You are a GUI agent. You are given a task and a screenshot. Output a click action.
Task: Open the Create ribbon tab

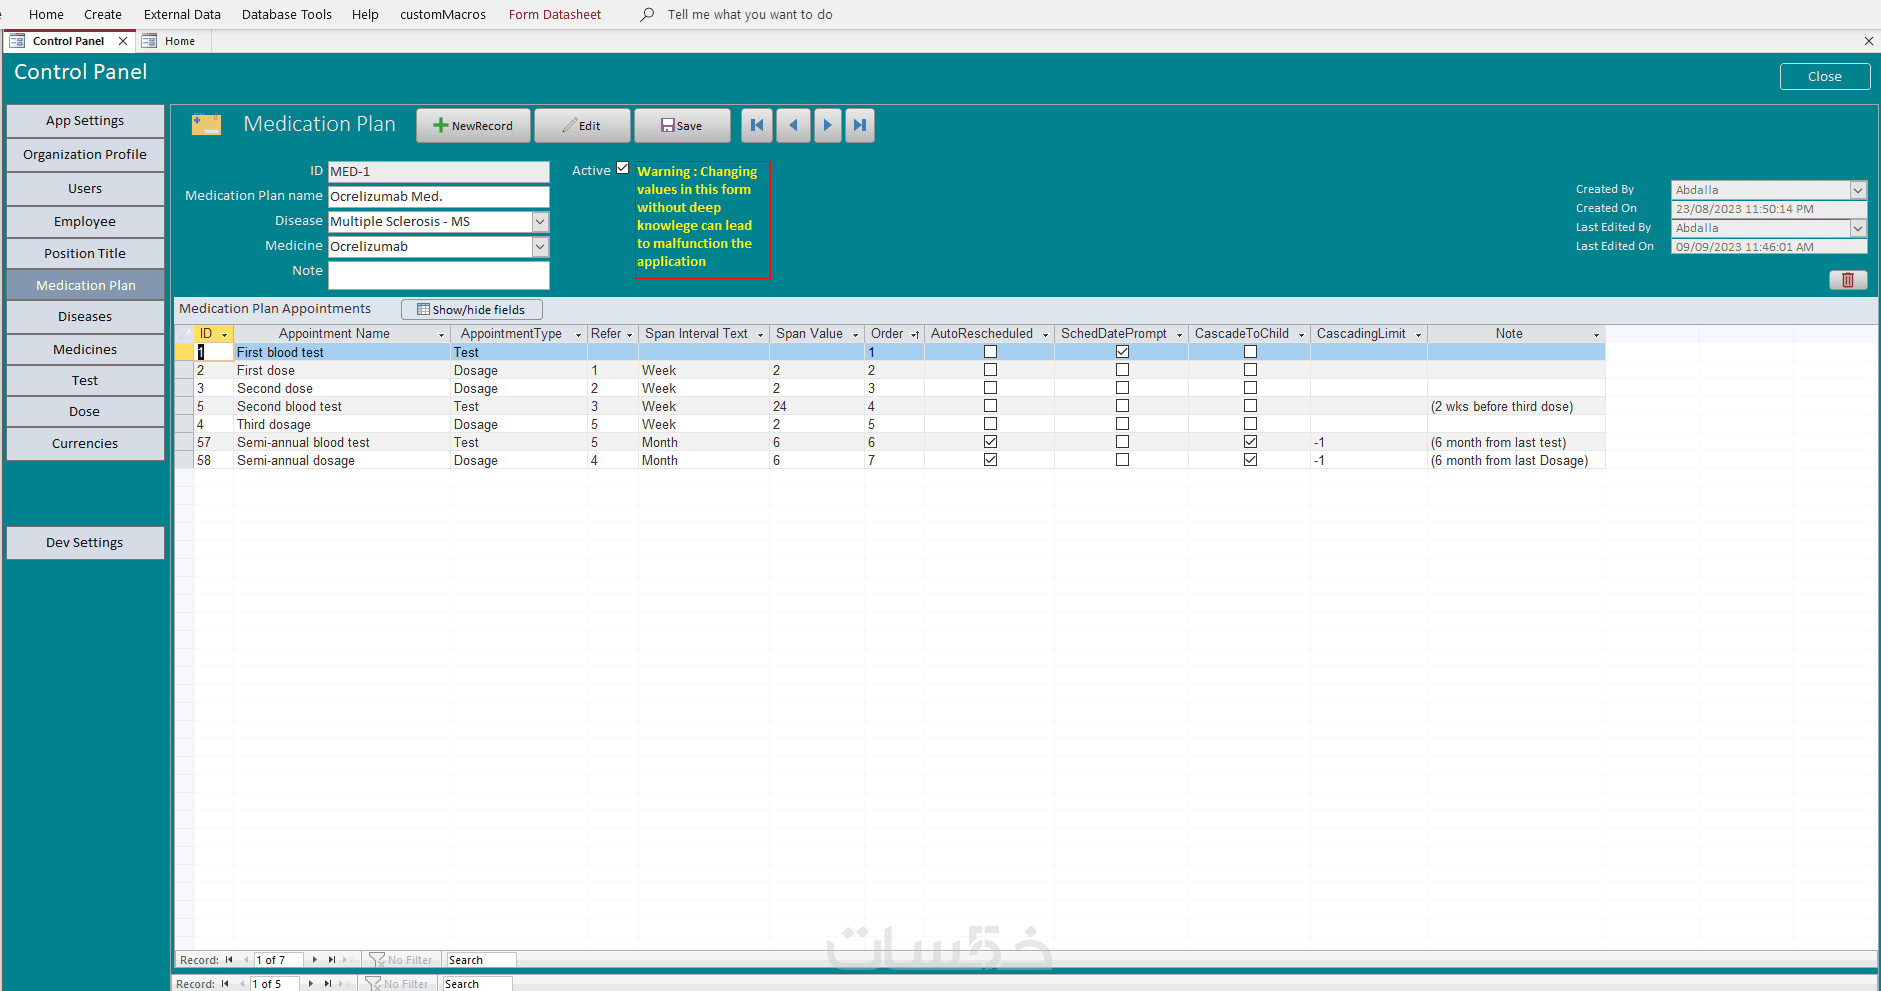tap(103, 14)
